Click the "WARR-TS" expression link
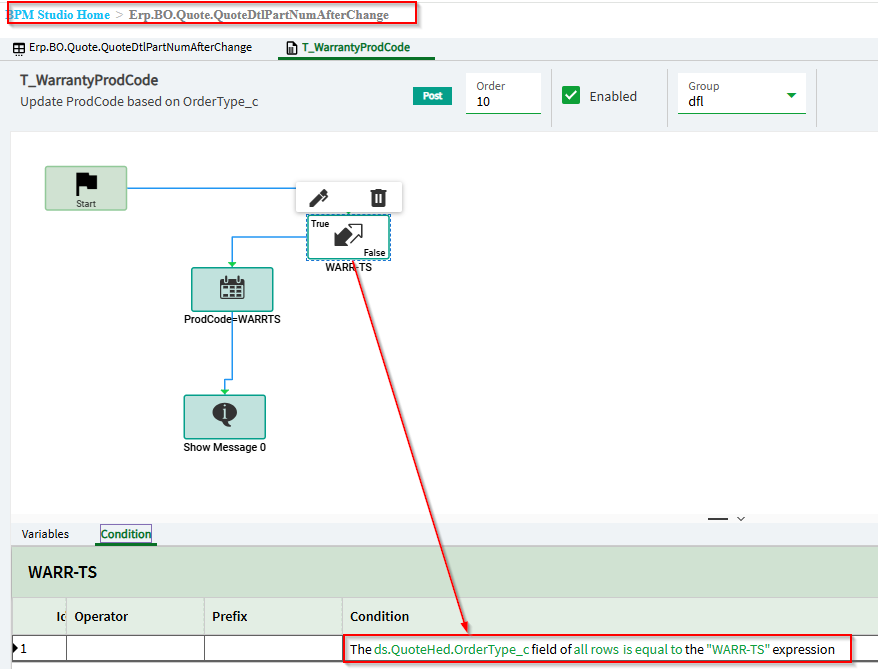 coord(738,649)
